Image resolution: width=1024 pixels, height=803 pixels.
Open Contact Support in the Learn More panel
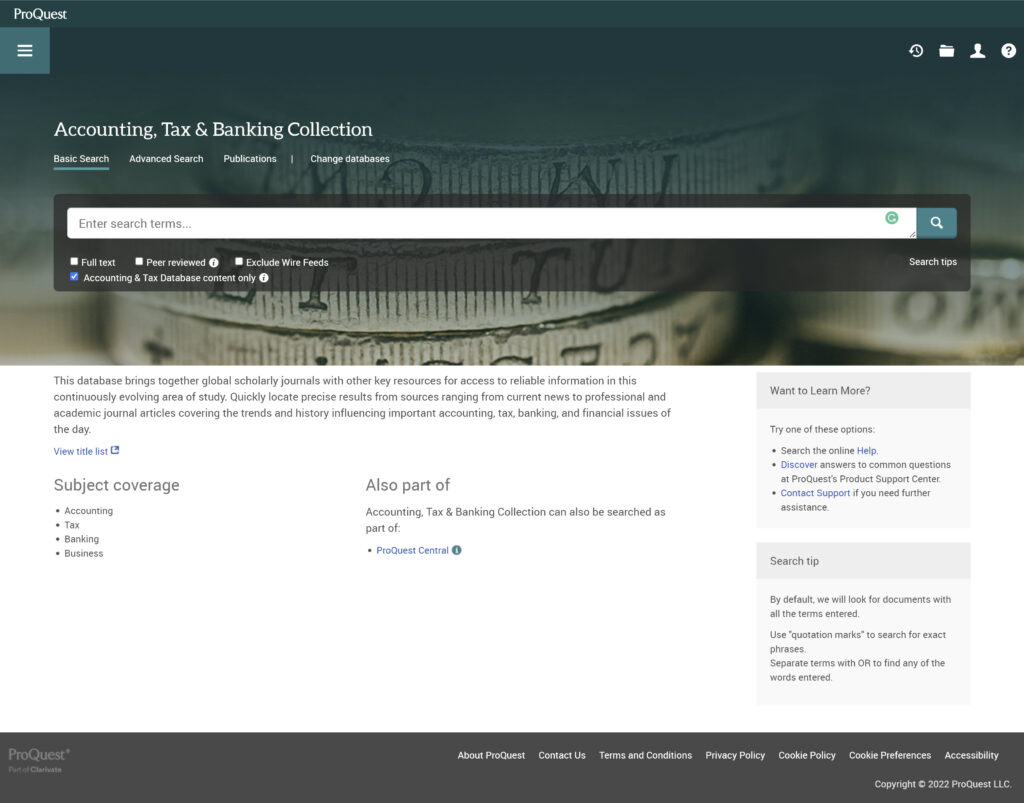[814, 493]
